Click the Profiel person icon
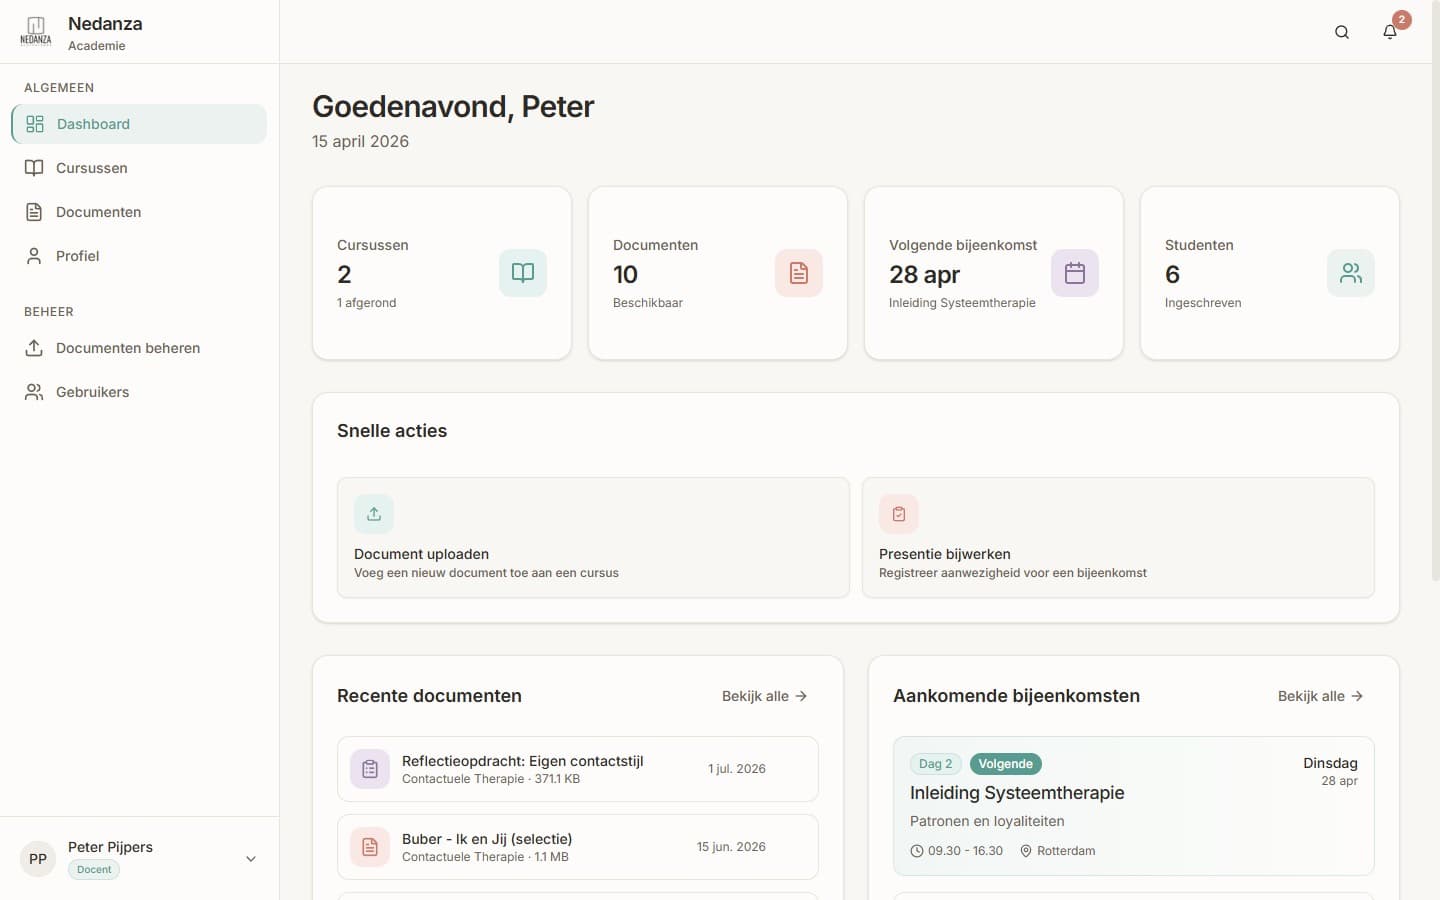The width and height of the screenshot is (1440, 900). click(x=34, y=256)
